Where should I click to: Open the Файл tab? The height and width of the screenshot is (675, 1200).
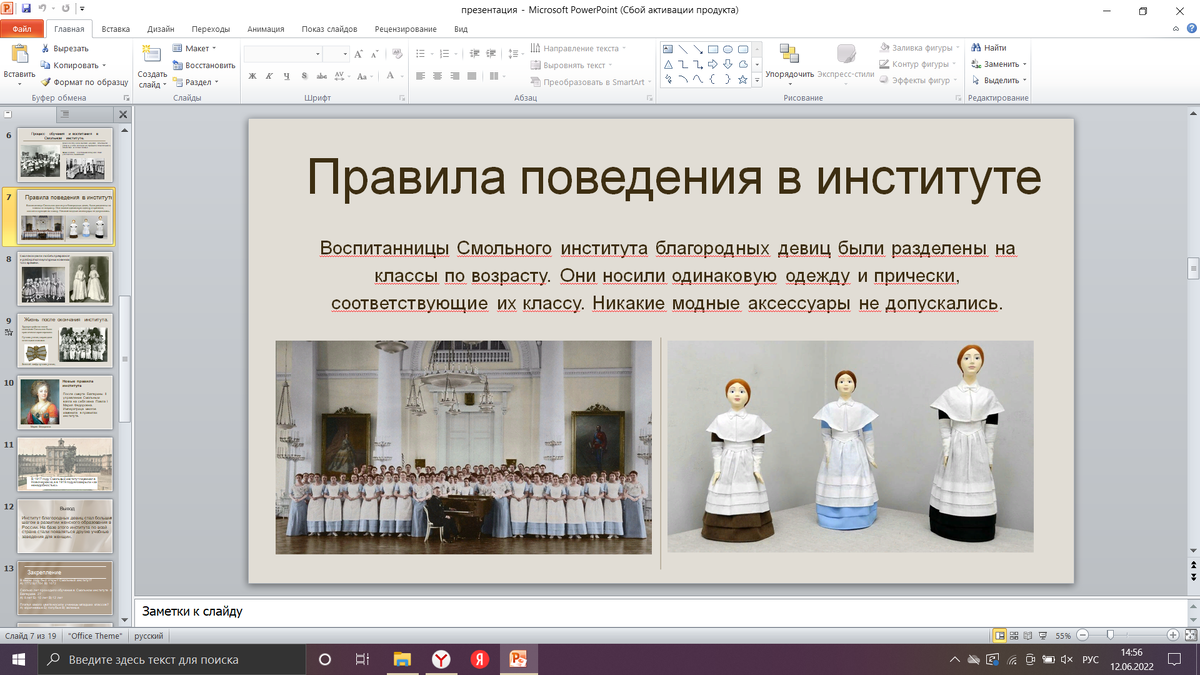(22, 30)
